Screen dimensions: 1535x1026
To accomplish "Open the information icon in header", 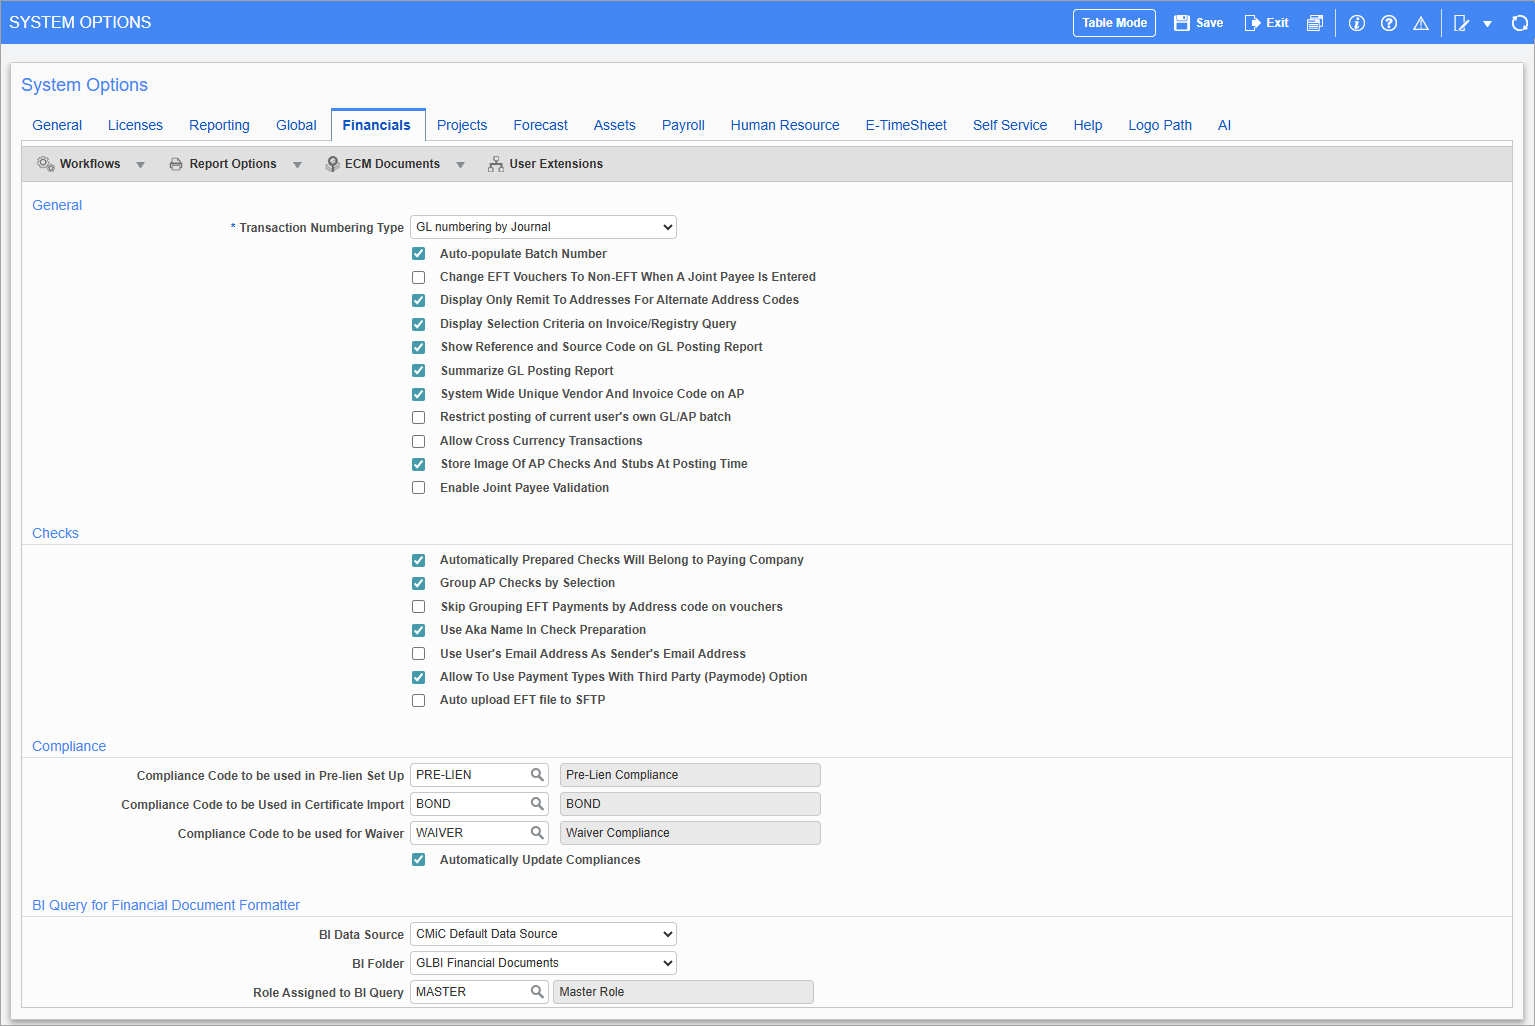I will pyautogui.click(x=1357, y=23).
